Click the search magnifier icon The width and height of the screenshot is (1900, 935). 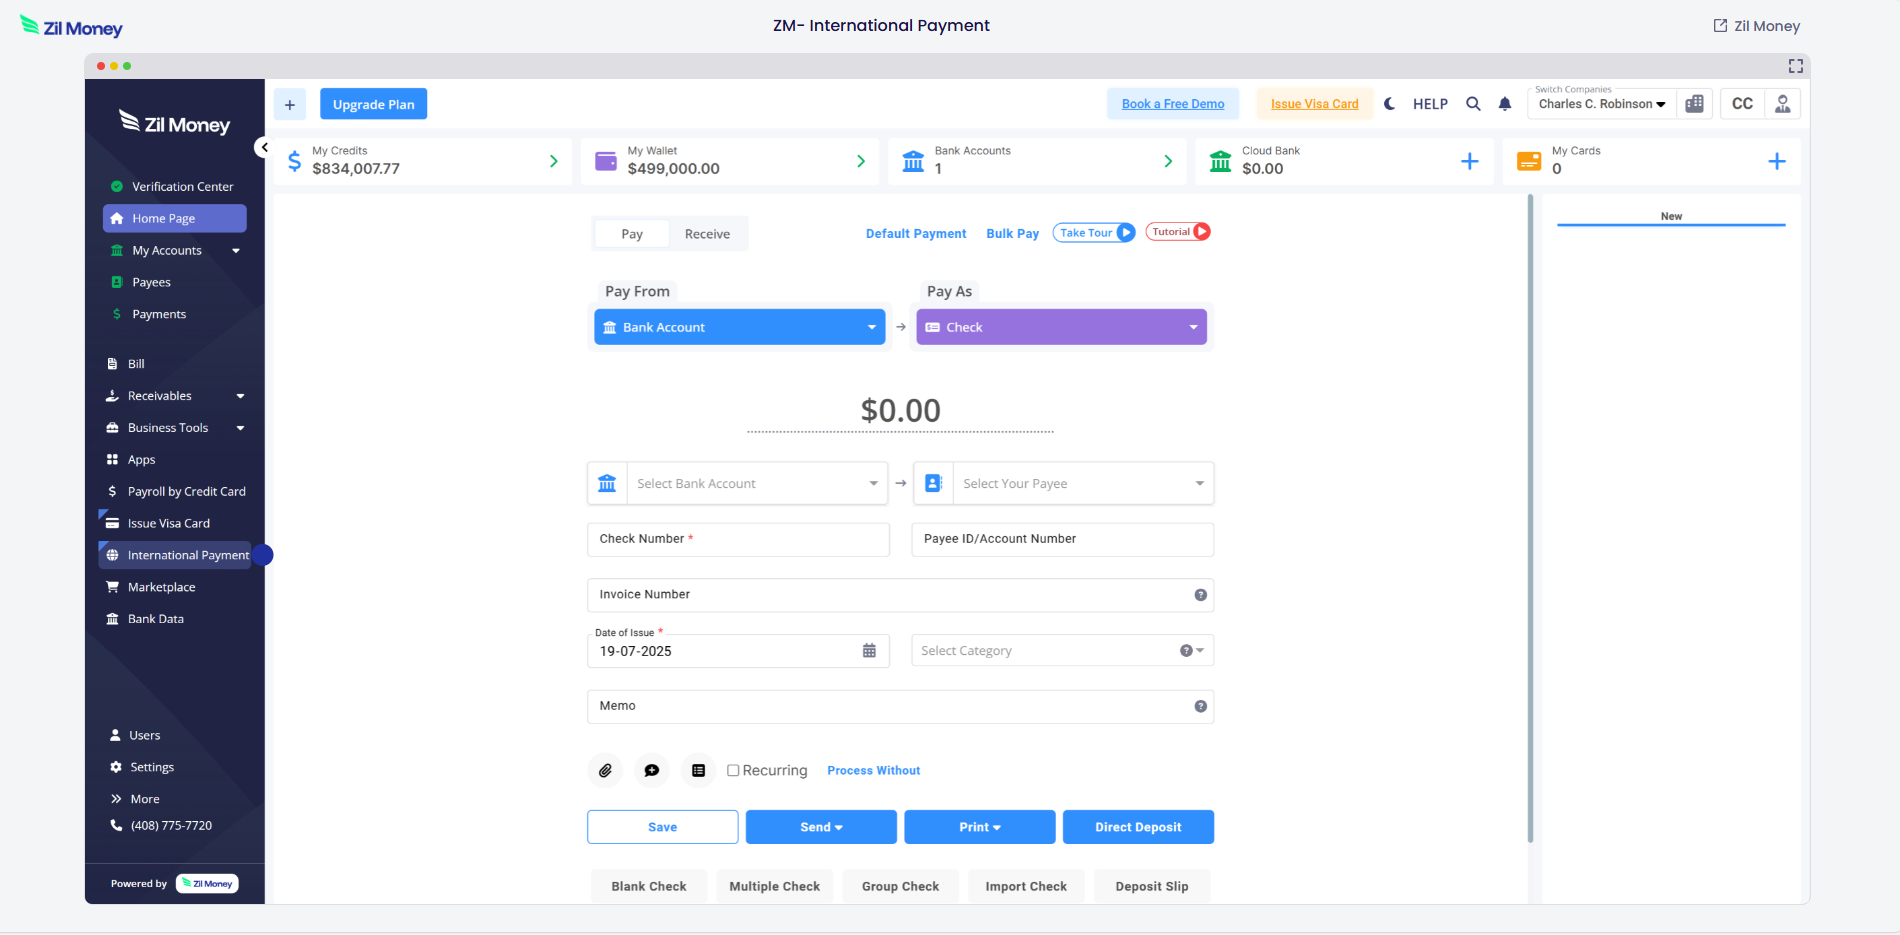pyautogui.click(x=1473, y=104)
